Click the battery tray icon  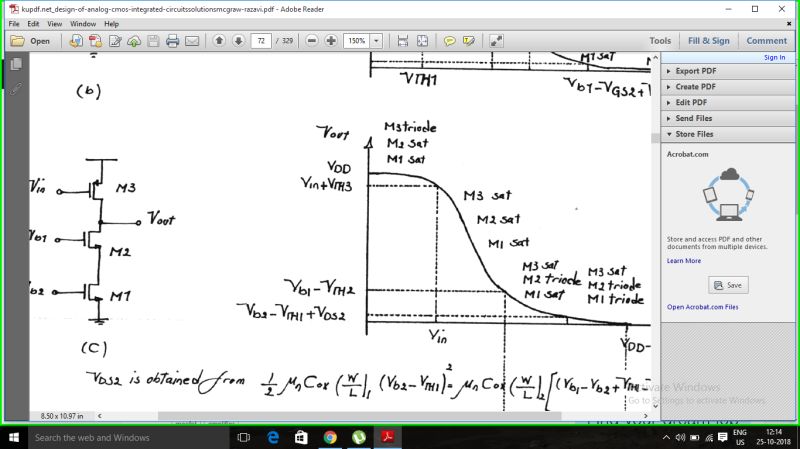(694, 437)
